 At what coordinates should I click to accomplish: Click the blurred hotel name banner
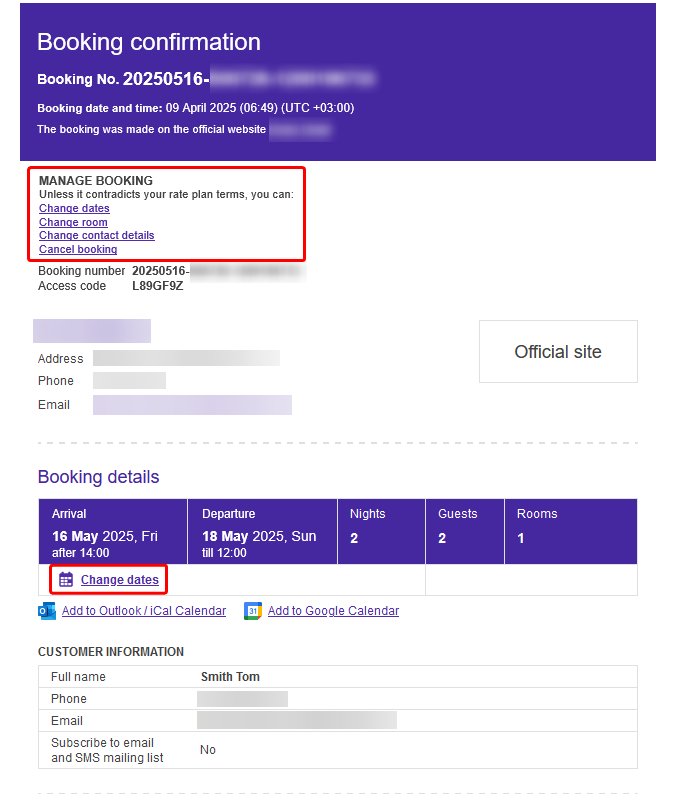92,331
